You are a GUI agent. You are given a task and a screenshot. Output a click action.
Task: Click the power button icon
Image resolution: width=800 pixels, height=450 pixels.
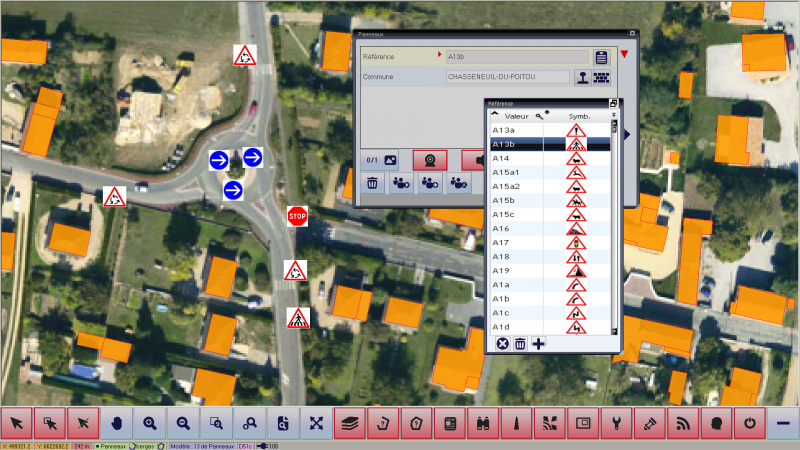pos(750,423)
